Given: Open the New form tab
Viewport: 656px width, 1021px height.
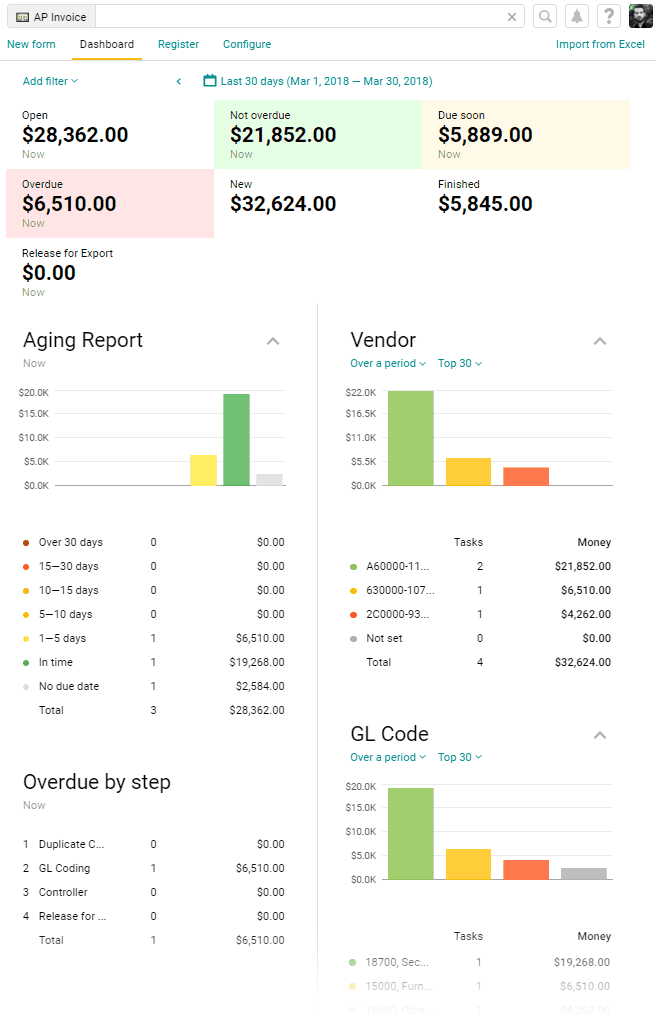Looking at the screenshot, I should [x=31, y=44].
